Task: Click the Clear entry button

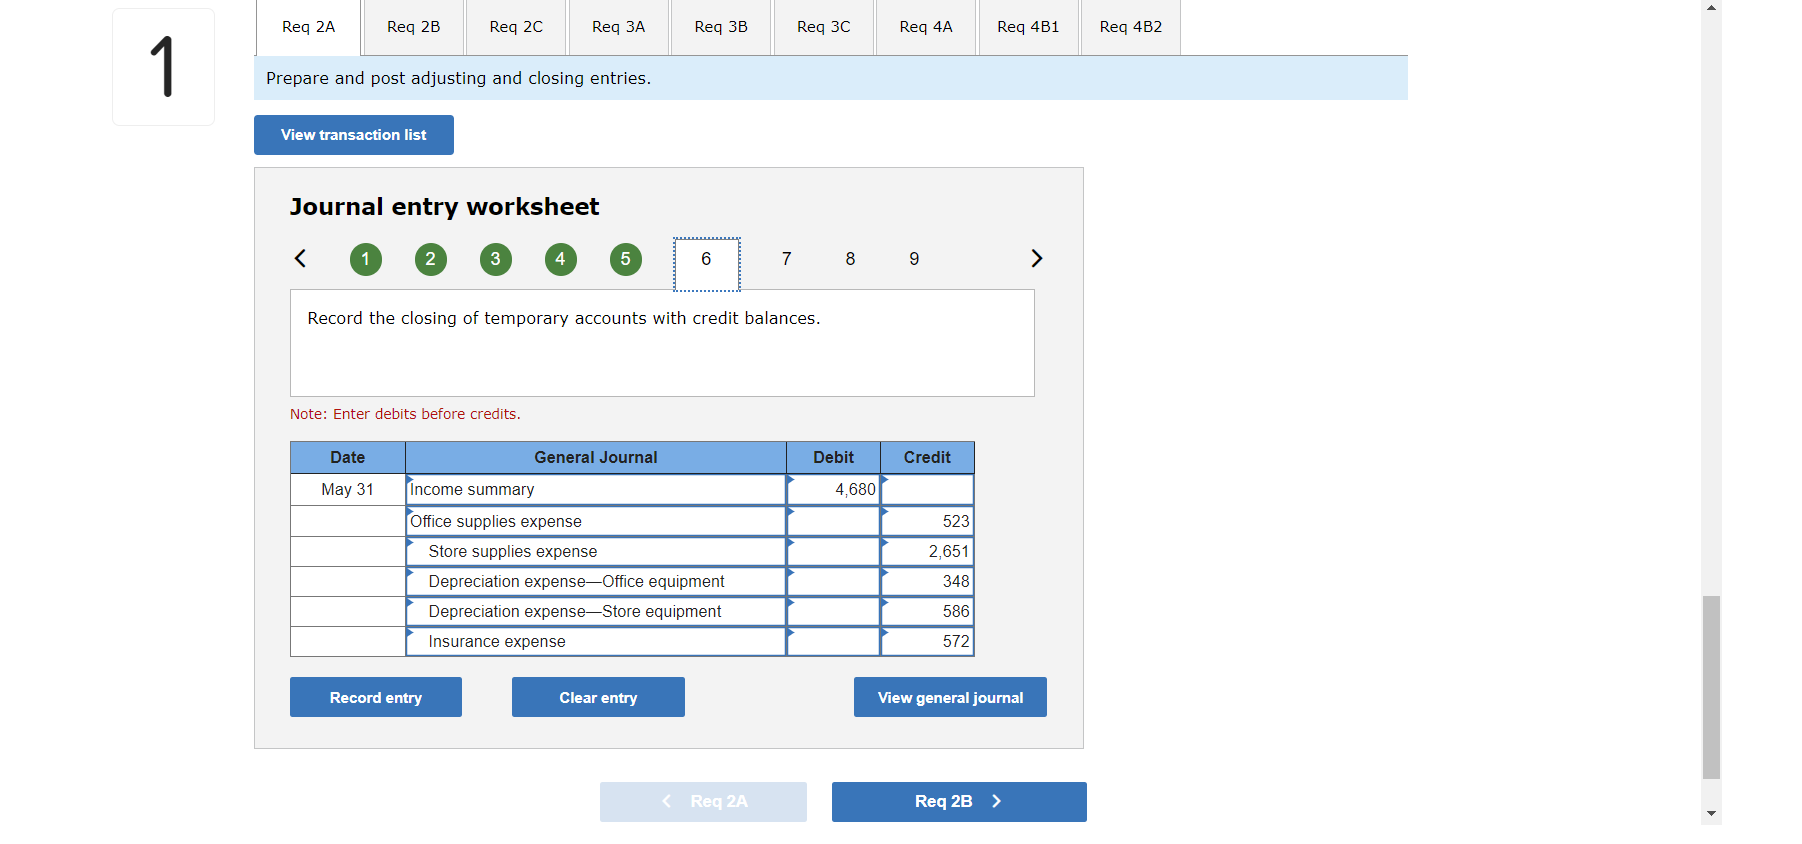Action: click(x=598, y=697)
